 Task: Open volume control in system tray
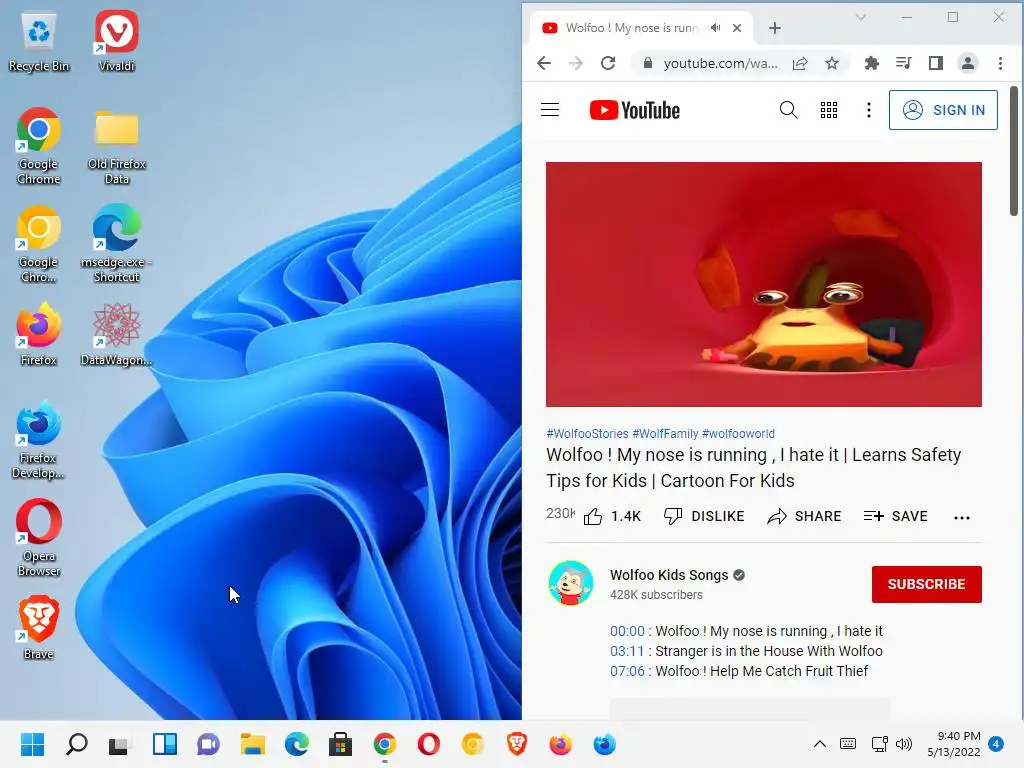(904, 744)
